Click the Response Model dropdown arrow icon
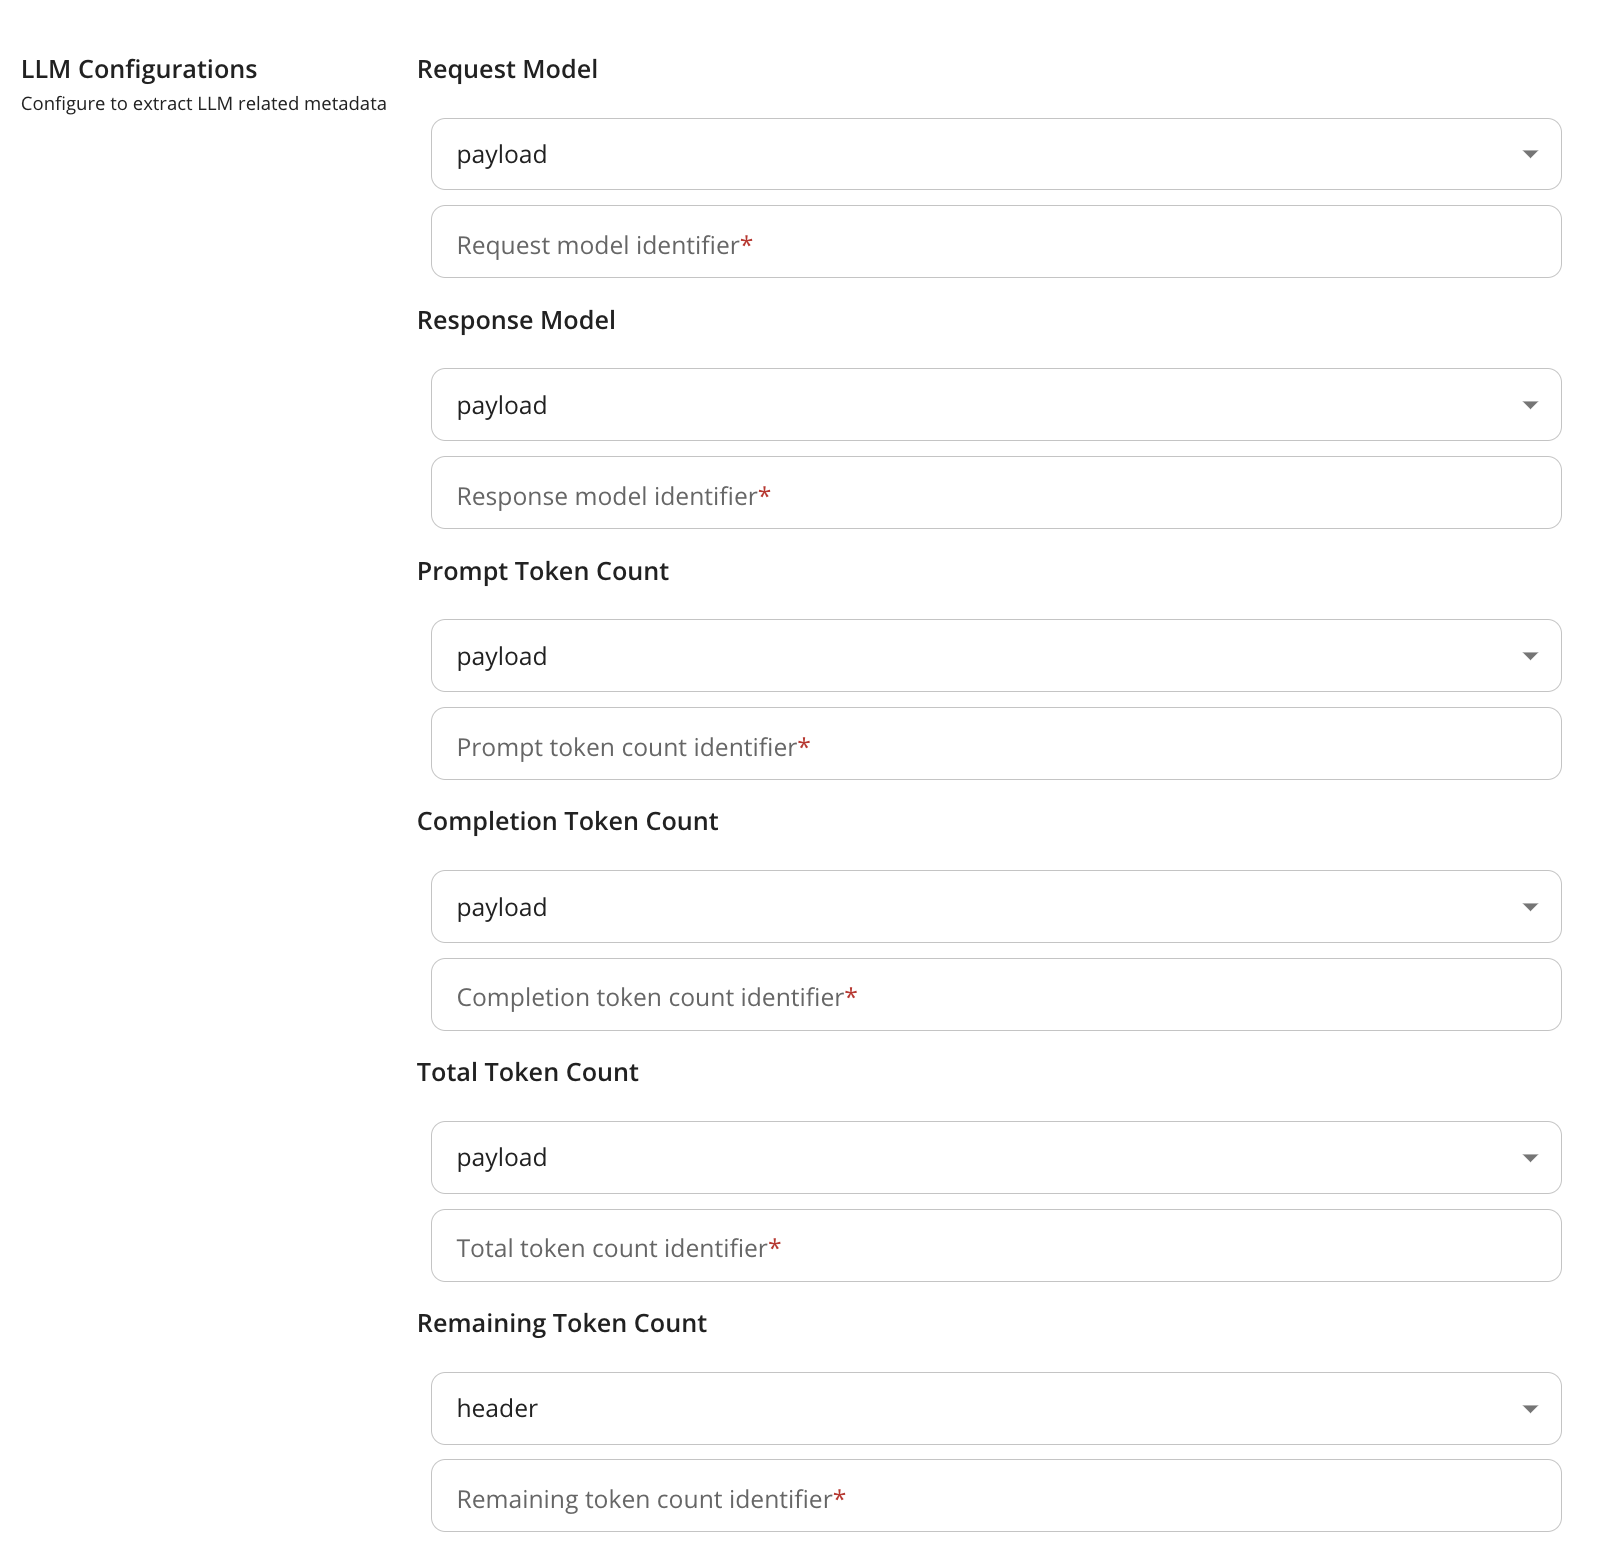The width and height of the screenshot is (1598, 1550). click(1529, 405)
